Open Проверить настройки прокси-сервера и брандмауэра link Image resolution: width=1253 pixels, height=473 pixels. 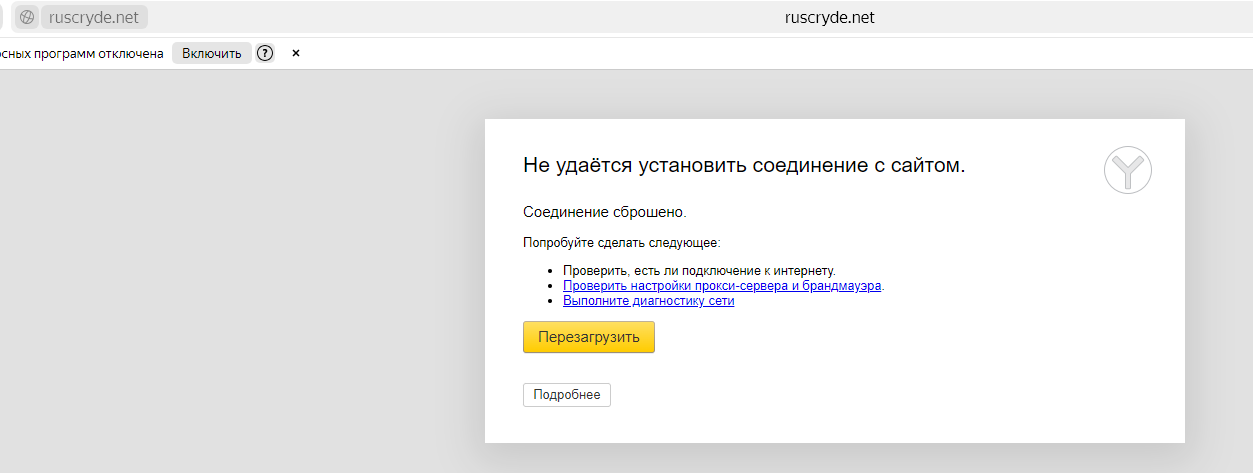(721, 286)
